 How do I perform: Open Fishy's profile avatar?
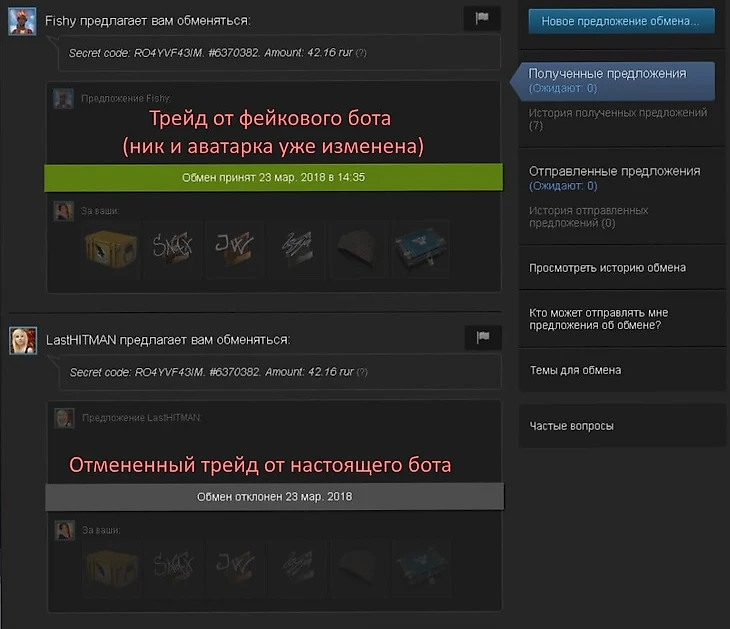tap(22, 21)
